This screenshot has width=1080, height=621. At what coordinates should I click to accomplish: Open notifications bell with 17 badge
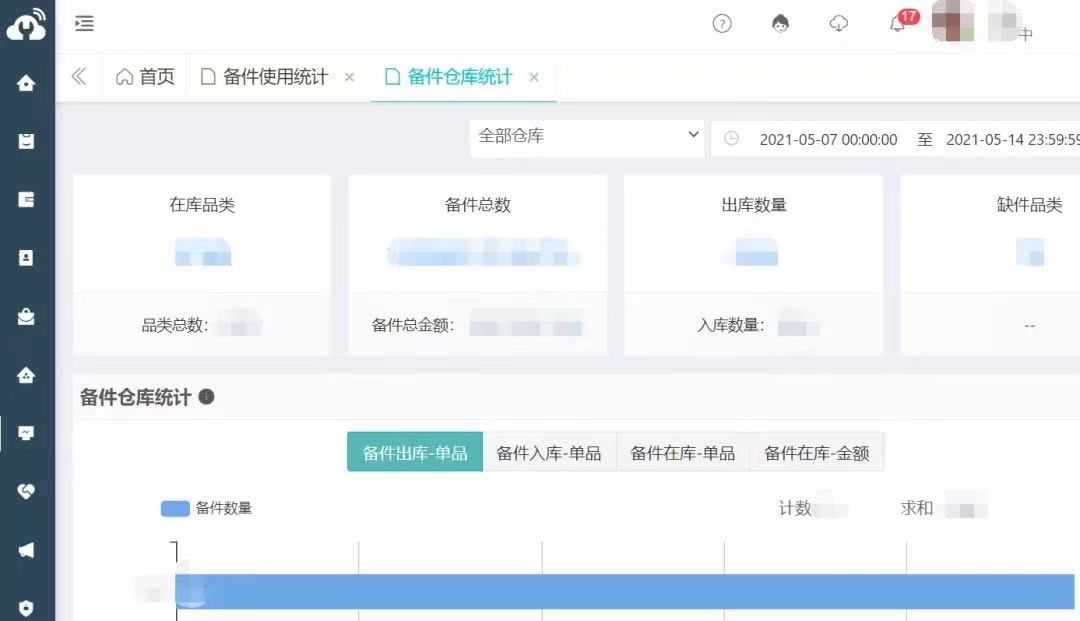(x=898, y=24)
